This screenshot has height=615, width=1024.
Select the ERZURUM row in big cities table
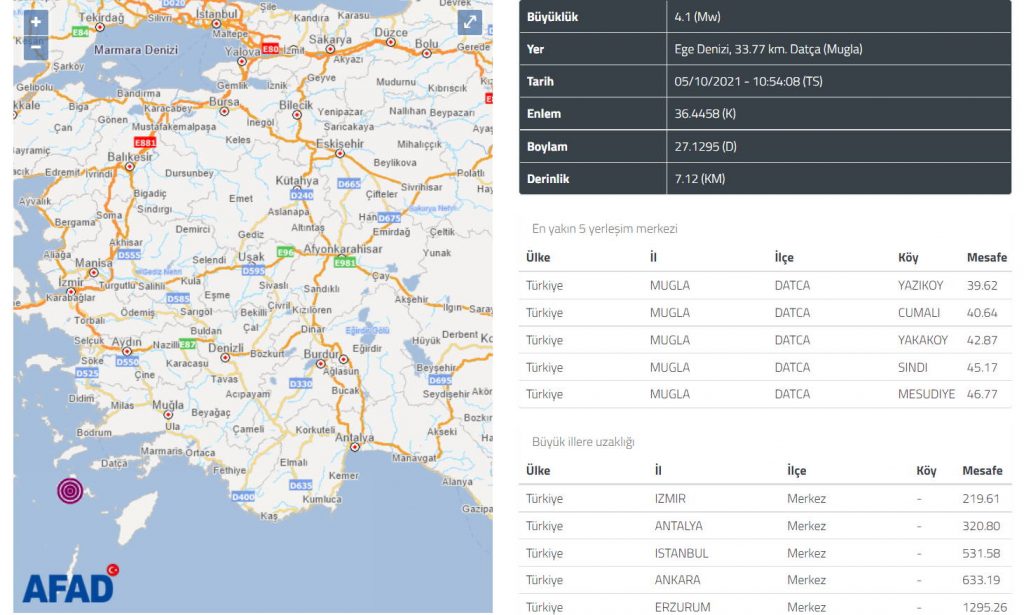pos(765,606)
